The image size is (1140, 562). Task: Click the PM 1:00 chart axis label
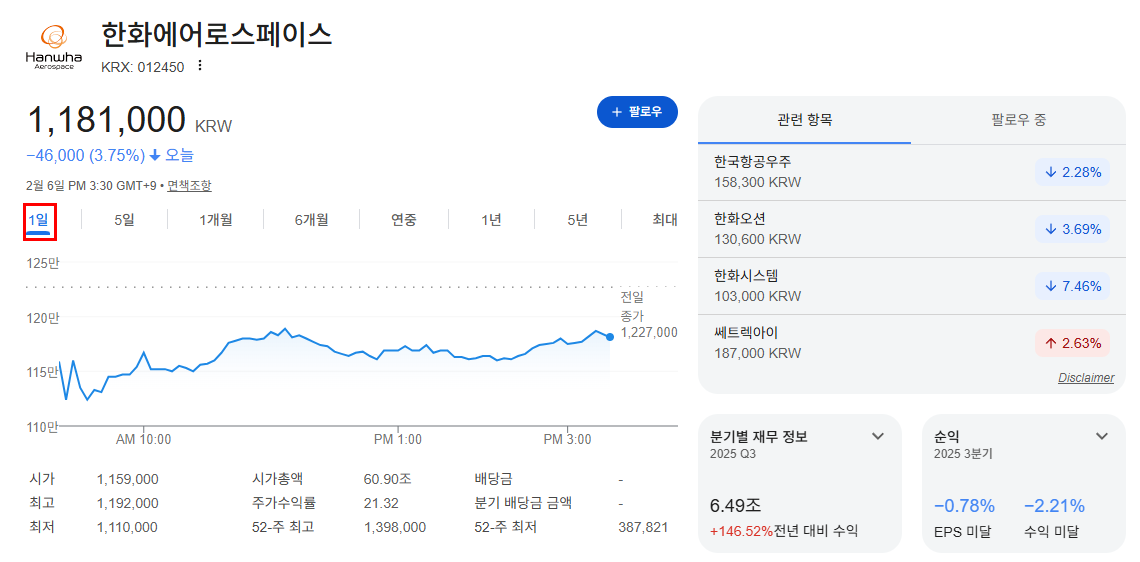pyautogui.click(x=398, y=440)
